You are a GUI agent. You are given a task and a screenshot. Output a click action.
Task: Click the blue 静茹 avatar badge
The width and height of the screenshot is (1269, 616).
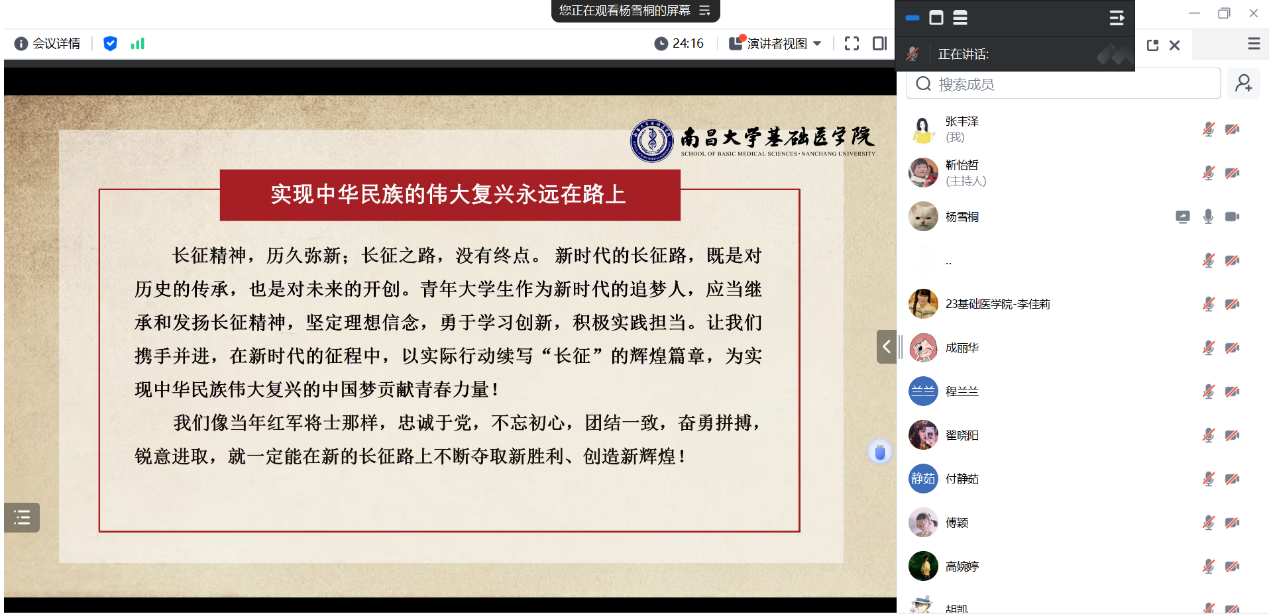[x=923, y=479]
